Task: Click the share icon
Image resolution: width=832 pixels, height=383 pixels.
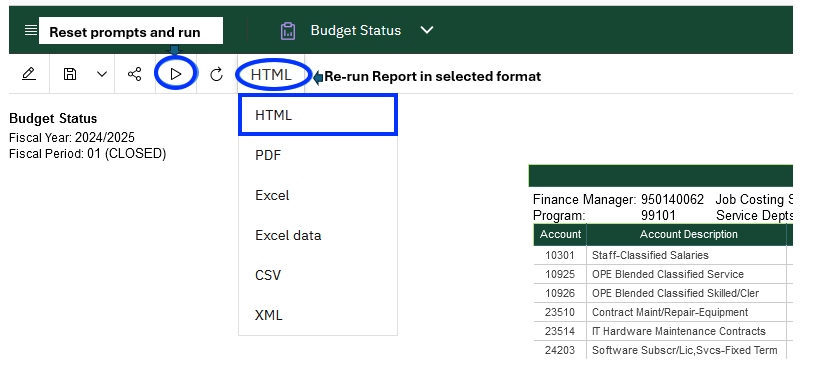Action: coord(135,74)
